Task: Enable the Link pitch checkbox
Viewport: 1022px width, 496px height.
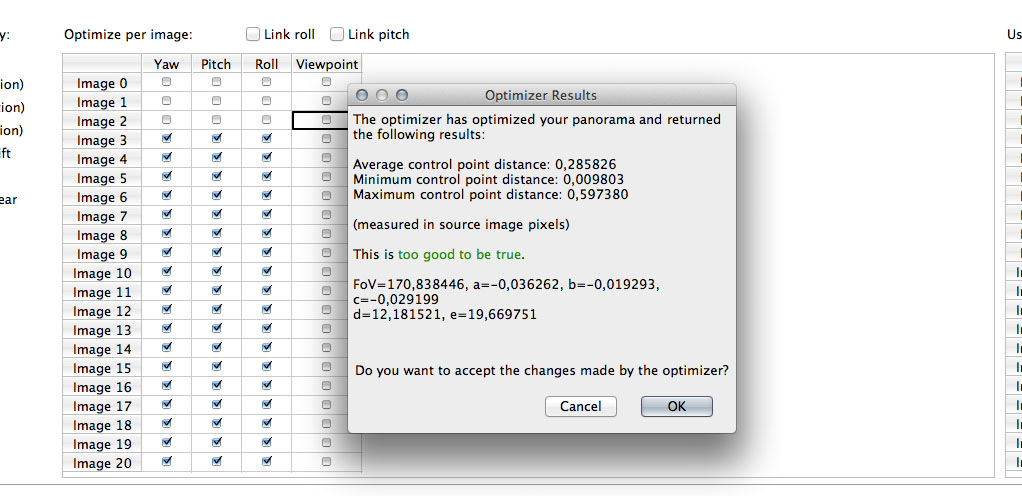Action: click(337, 34)
